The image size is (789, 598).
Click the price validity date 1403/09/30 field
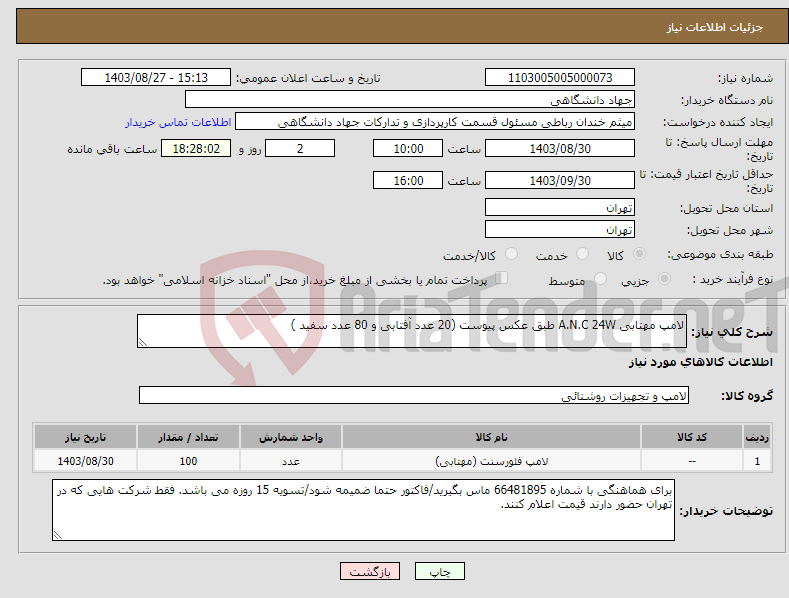560,180
